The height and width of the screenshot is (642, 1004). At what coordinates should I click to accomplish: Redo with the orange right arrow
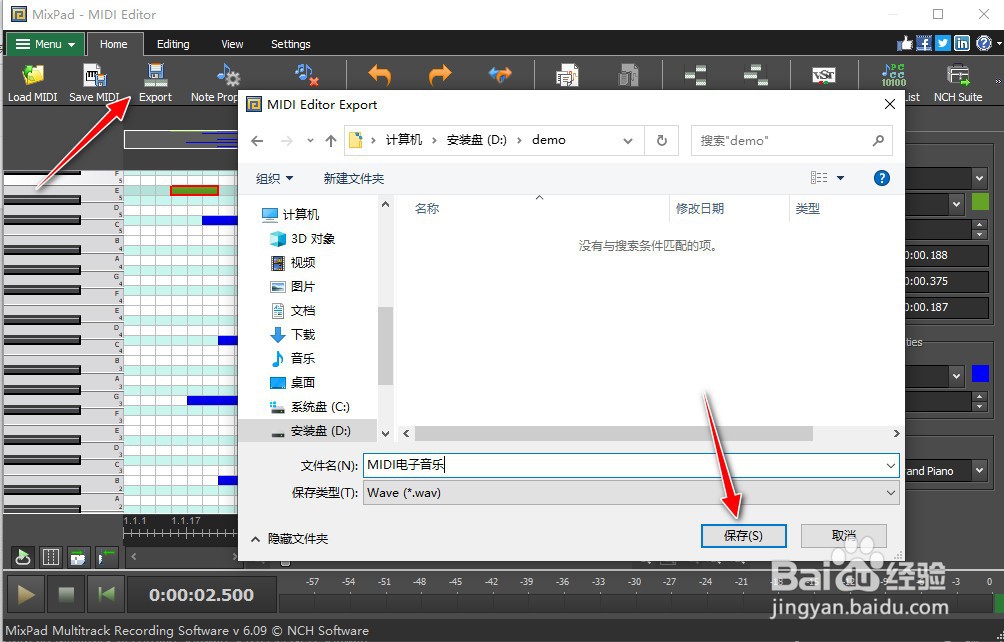coord(440,75)
